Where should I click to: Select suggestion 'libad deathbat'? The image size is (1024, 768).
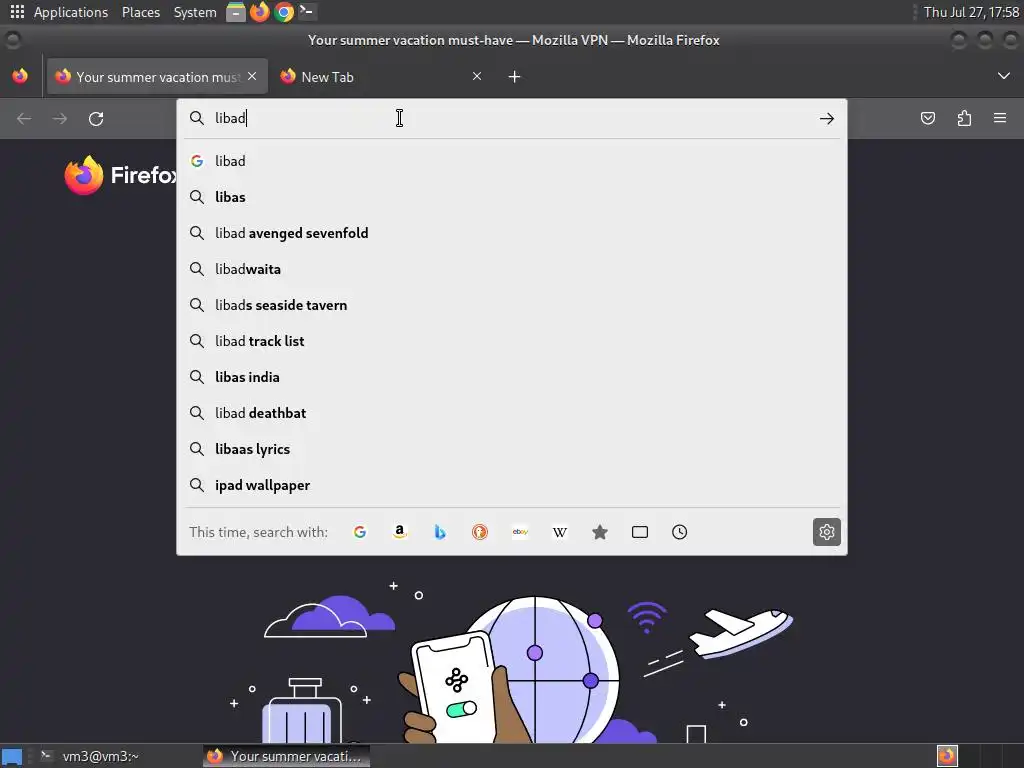(x=511, y=413)
